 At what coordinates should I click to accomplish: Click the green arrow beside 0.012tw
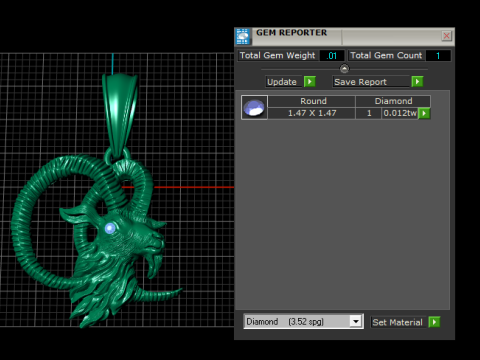pyautogui.click(x=424, y=113)
